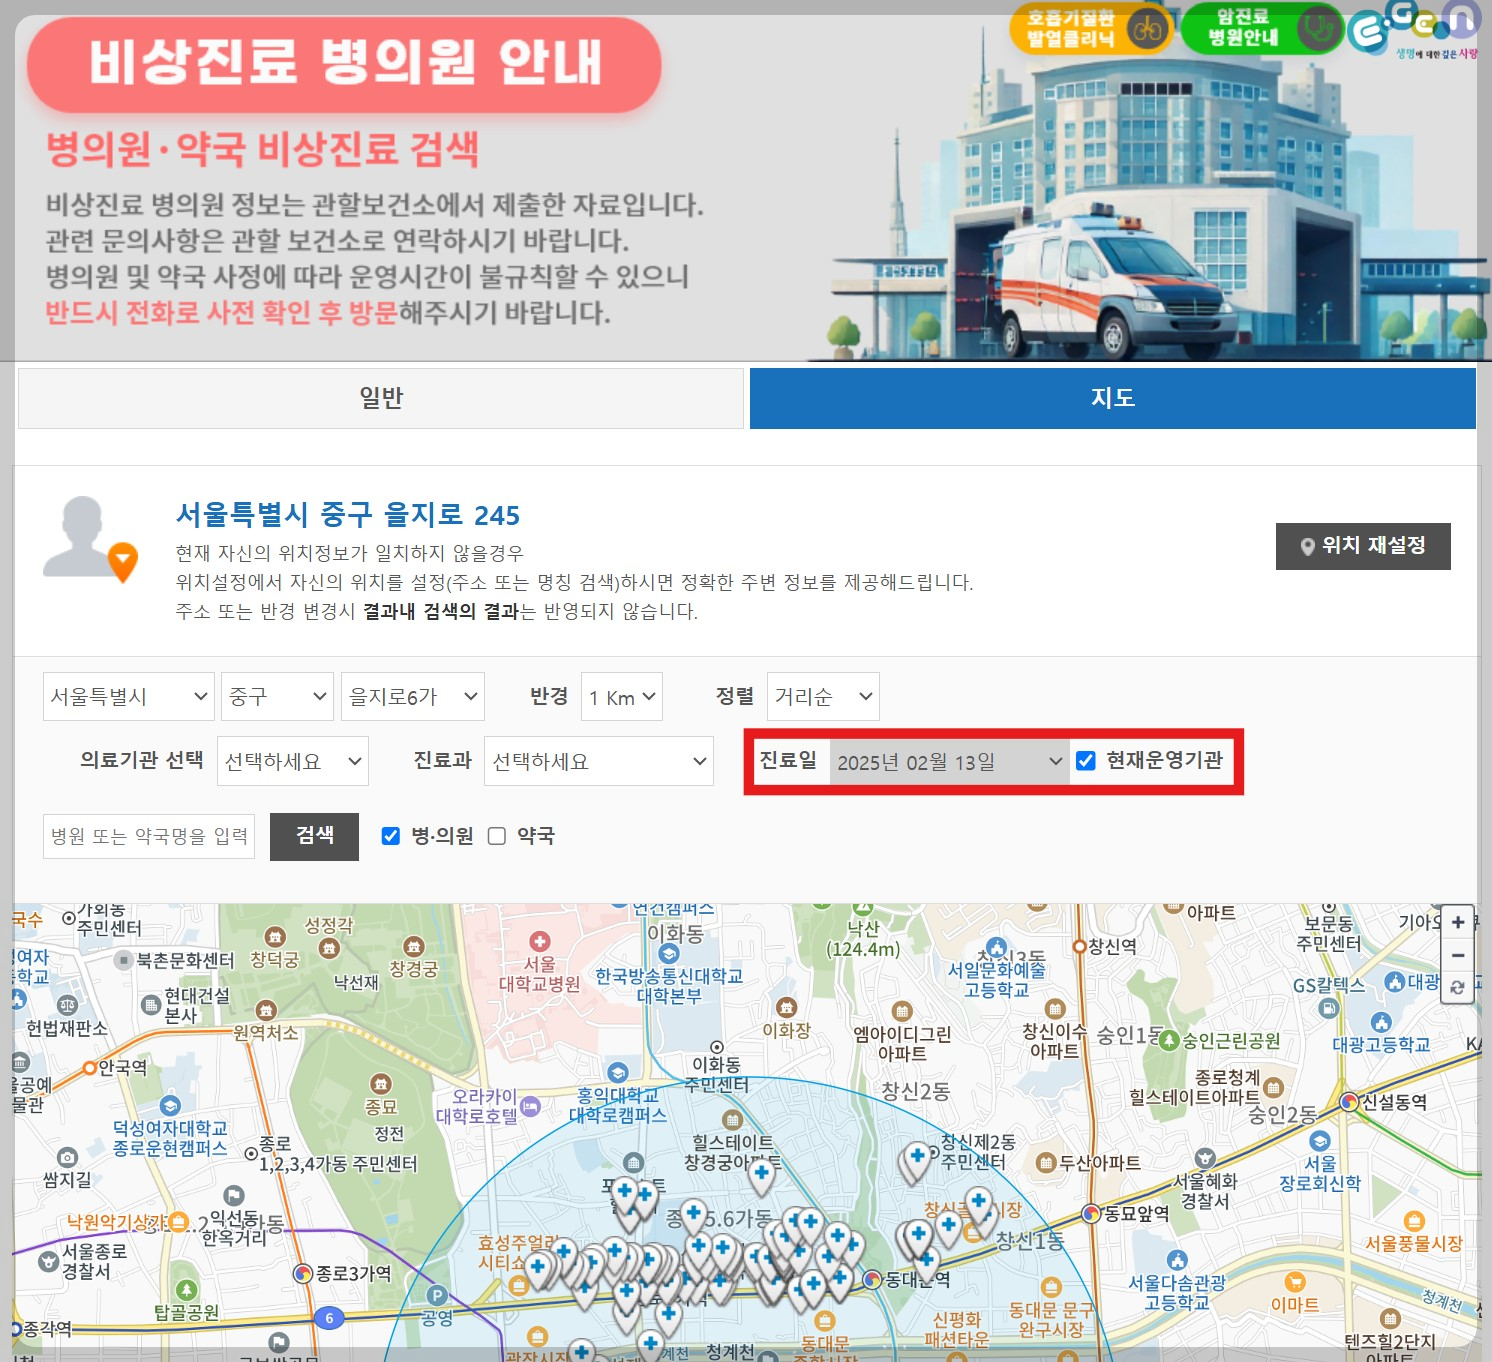Expand the 정렬 sort order dropdown
1492x1362 pixels.
(822, 697)
